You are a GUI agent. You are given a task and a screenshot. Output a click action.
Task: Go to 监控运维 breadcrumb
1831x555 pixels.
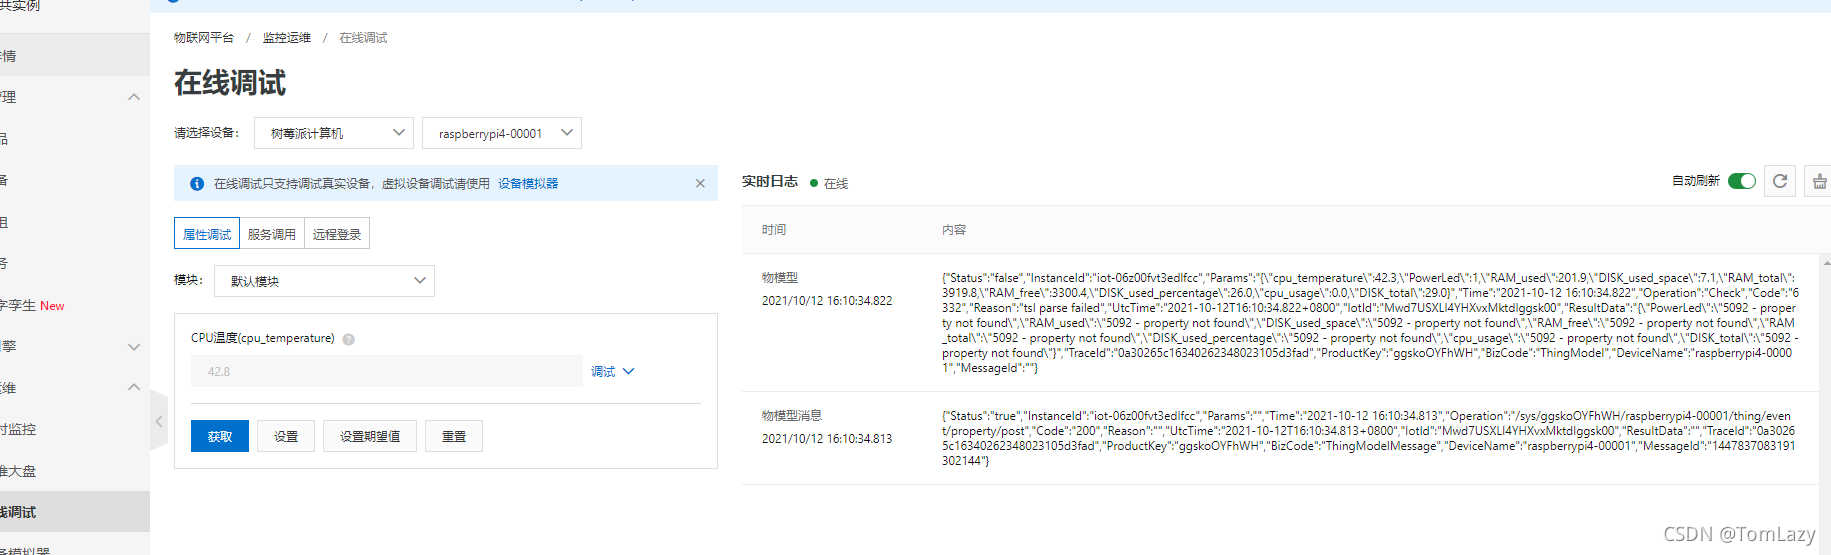[x=287, y=38]
